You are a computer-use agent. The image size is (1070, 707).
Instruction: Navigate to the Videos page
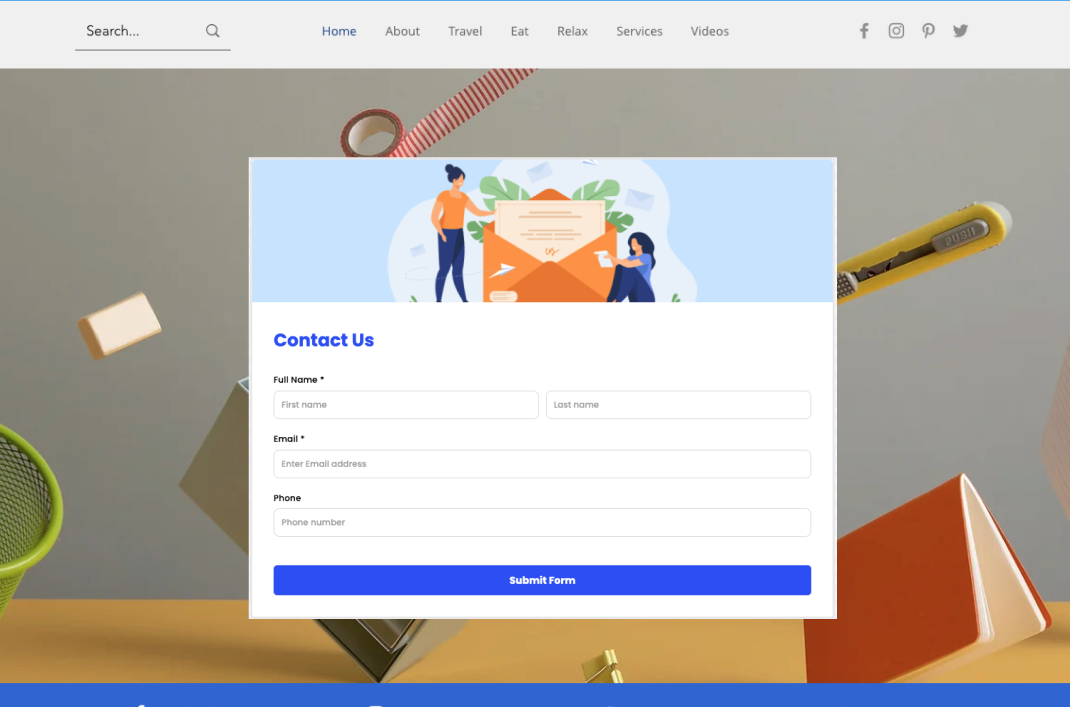[x=709, y=31]
